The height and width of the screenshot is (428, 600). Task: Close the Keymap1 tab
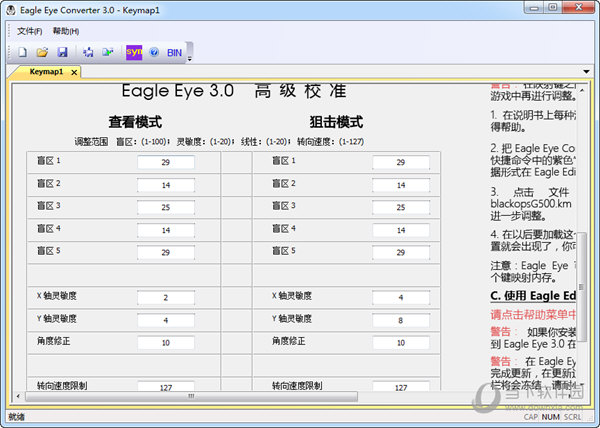pos(74,72)
